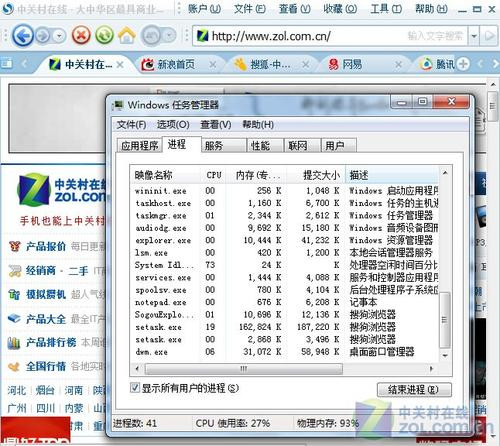
Task: Switch to the 用户 tab in Task Manager
Action: 338,146
